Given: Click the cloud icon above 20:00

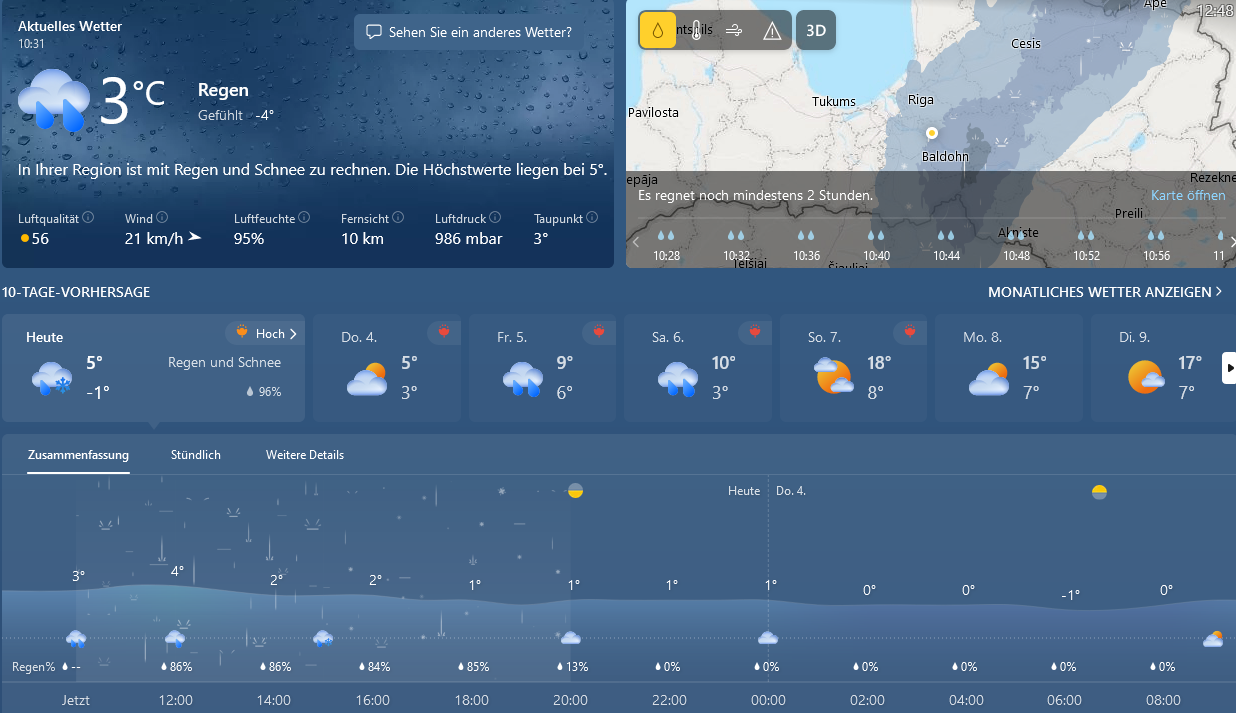Looking at the screenshot, I should [x=570, y=638].
